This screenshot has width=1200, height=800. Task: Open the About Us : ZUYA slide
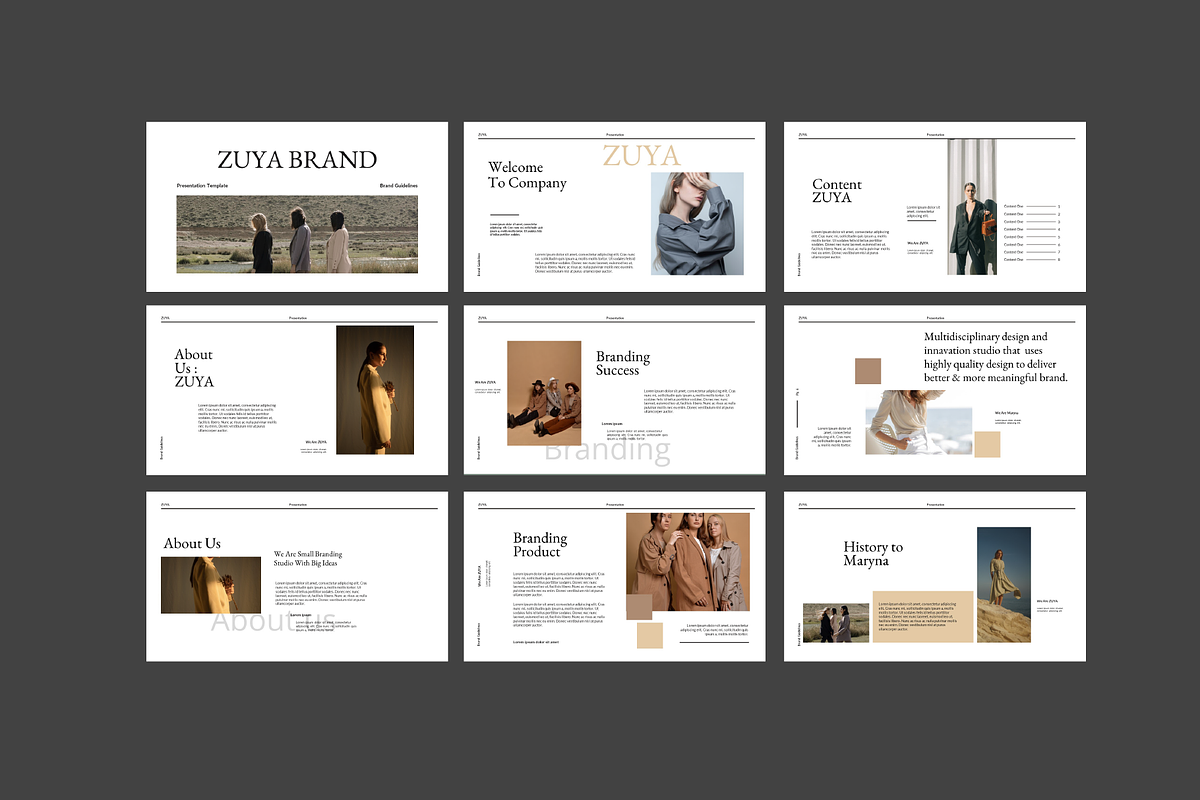(x=297, y=390)
